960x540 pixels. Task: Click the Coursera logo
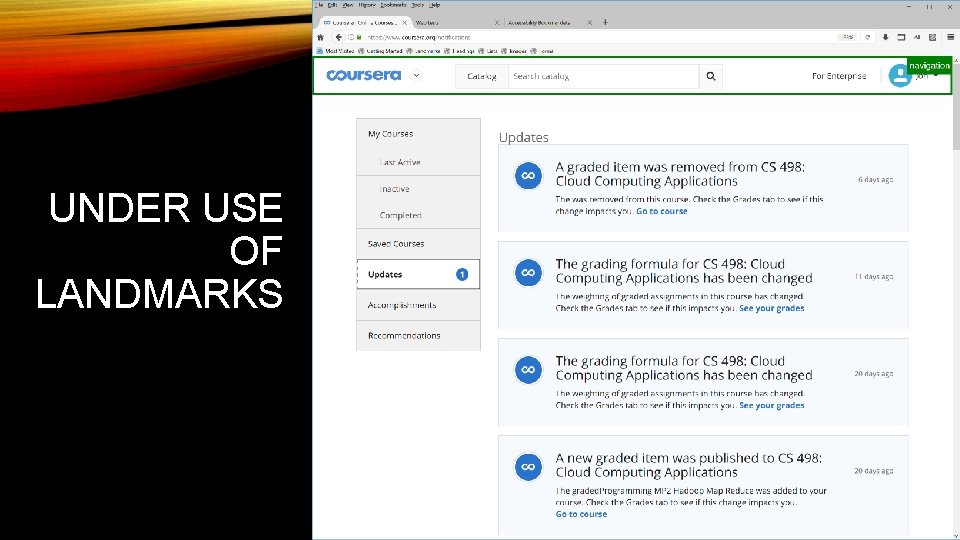click(x=364, y=75)
